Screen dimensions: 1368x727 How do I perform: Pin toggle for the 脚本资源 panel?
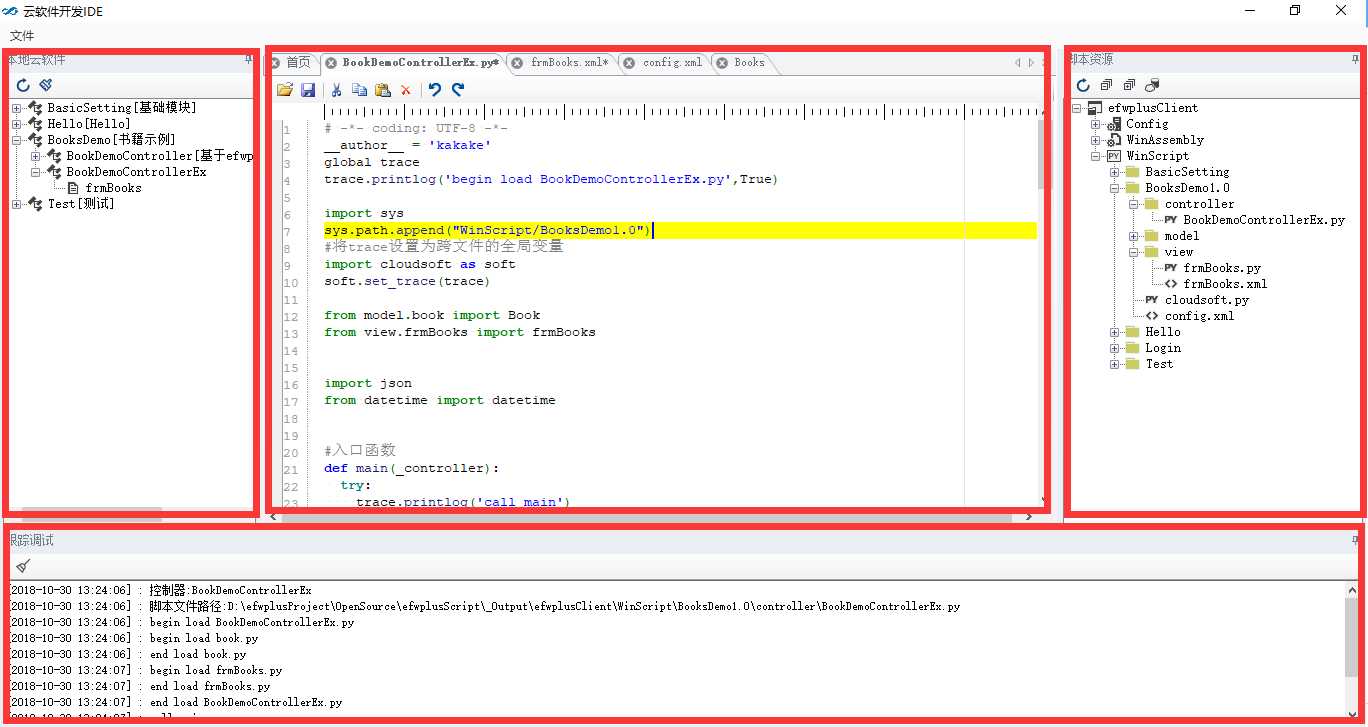click(1355, 60)
